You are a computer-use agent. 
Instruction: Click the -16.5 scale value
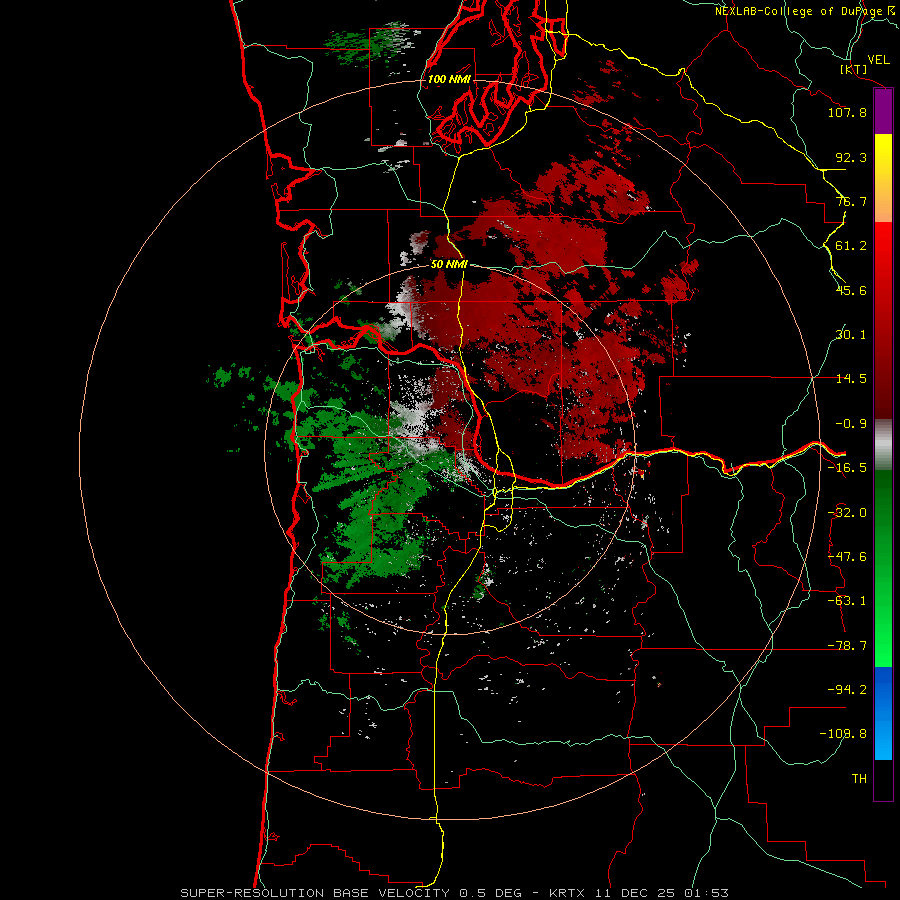(847, 468)
